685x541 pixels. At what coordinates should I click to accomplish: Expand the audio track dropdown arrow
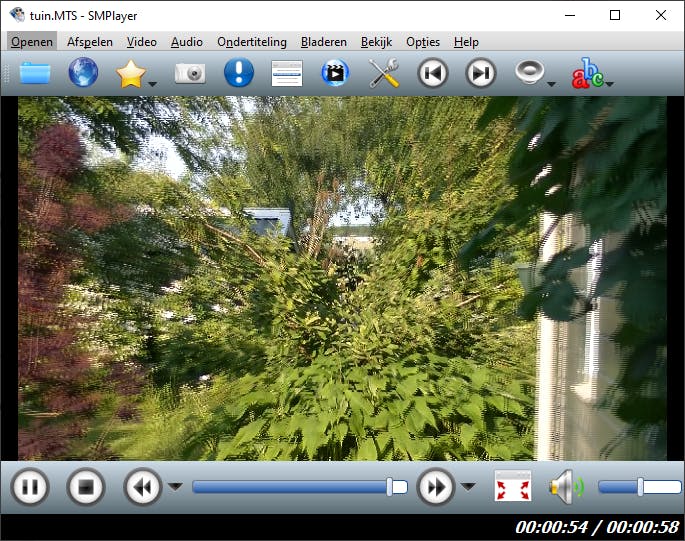pos(551,84)
